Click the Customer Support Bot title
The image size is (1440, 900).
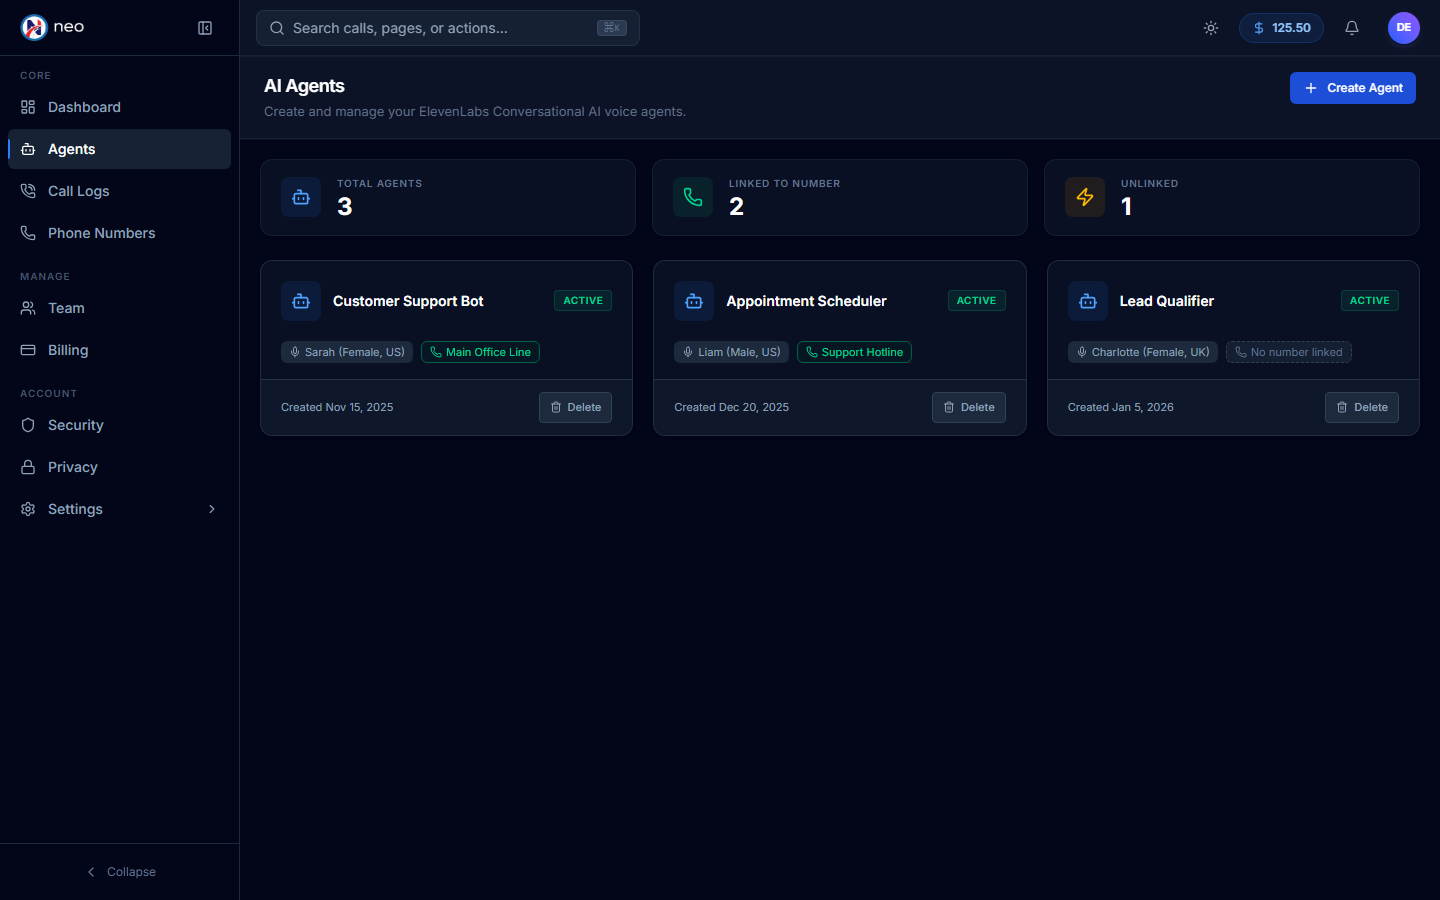pyautogui.click(x=408, y=301)
